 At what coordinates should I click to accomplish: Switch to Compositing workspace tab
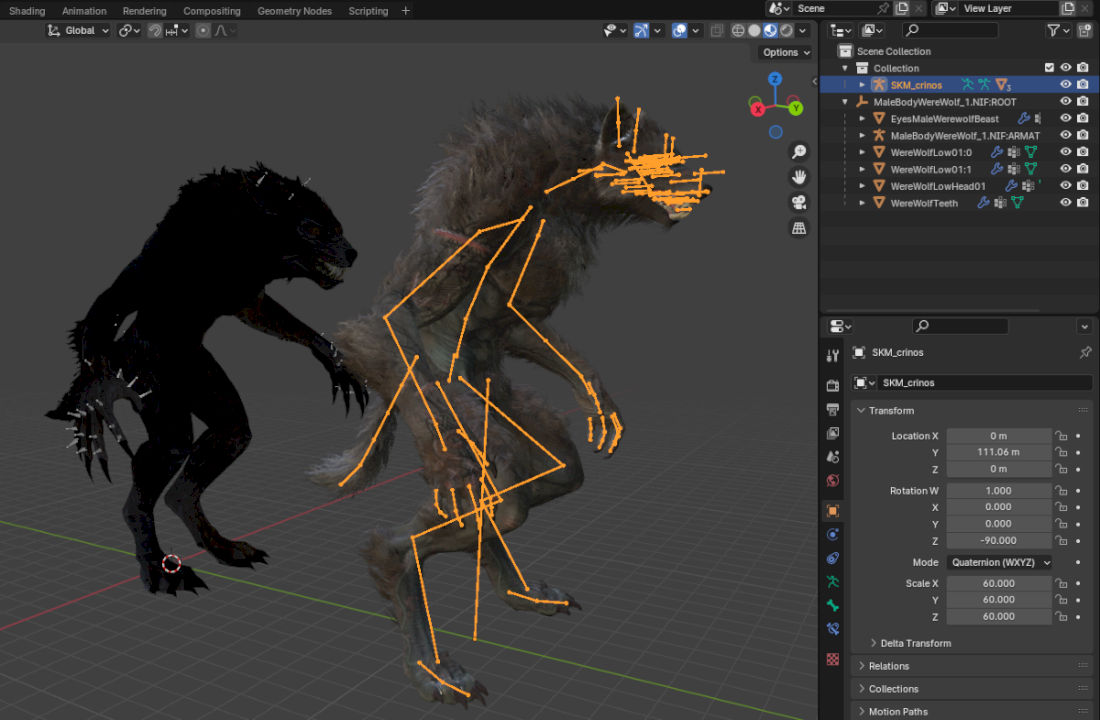coord(212,11)
